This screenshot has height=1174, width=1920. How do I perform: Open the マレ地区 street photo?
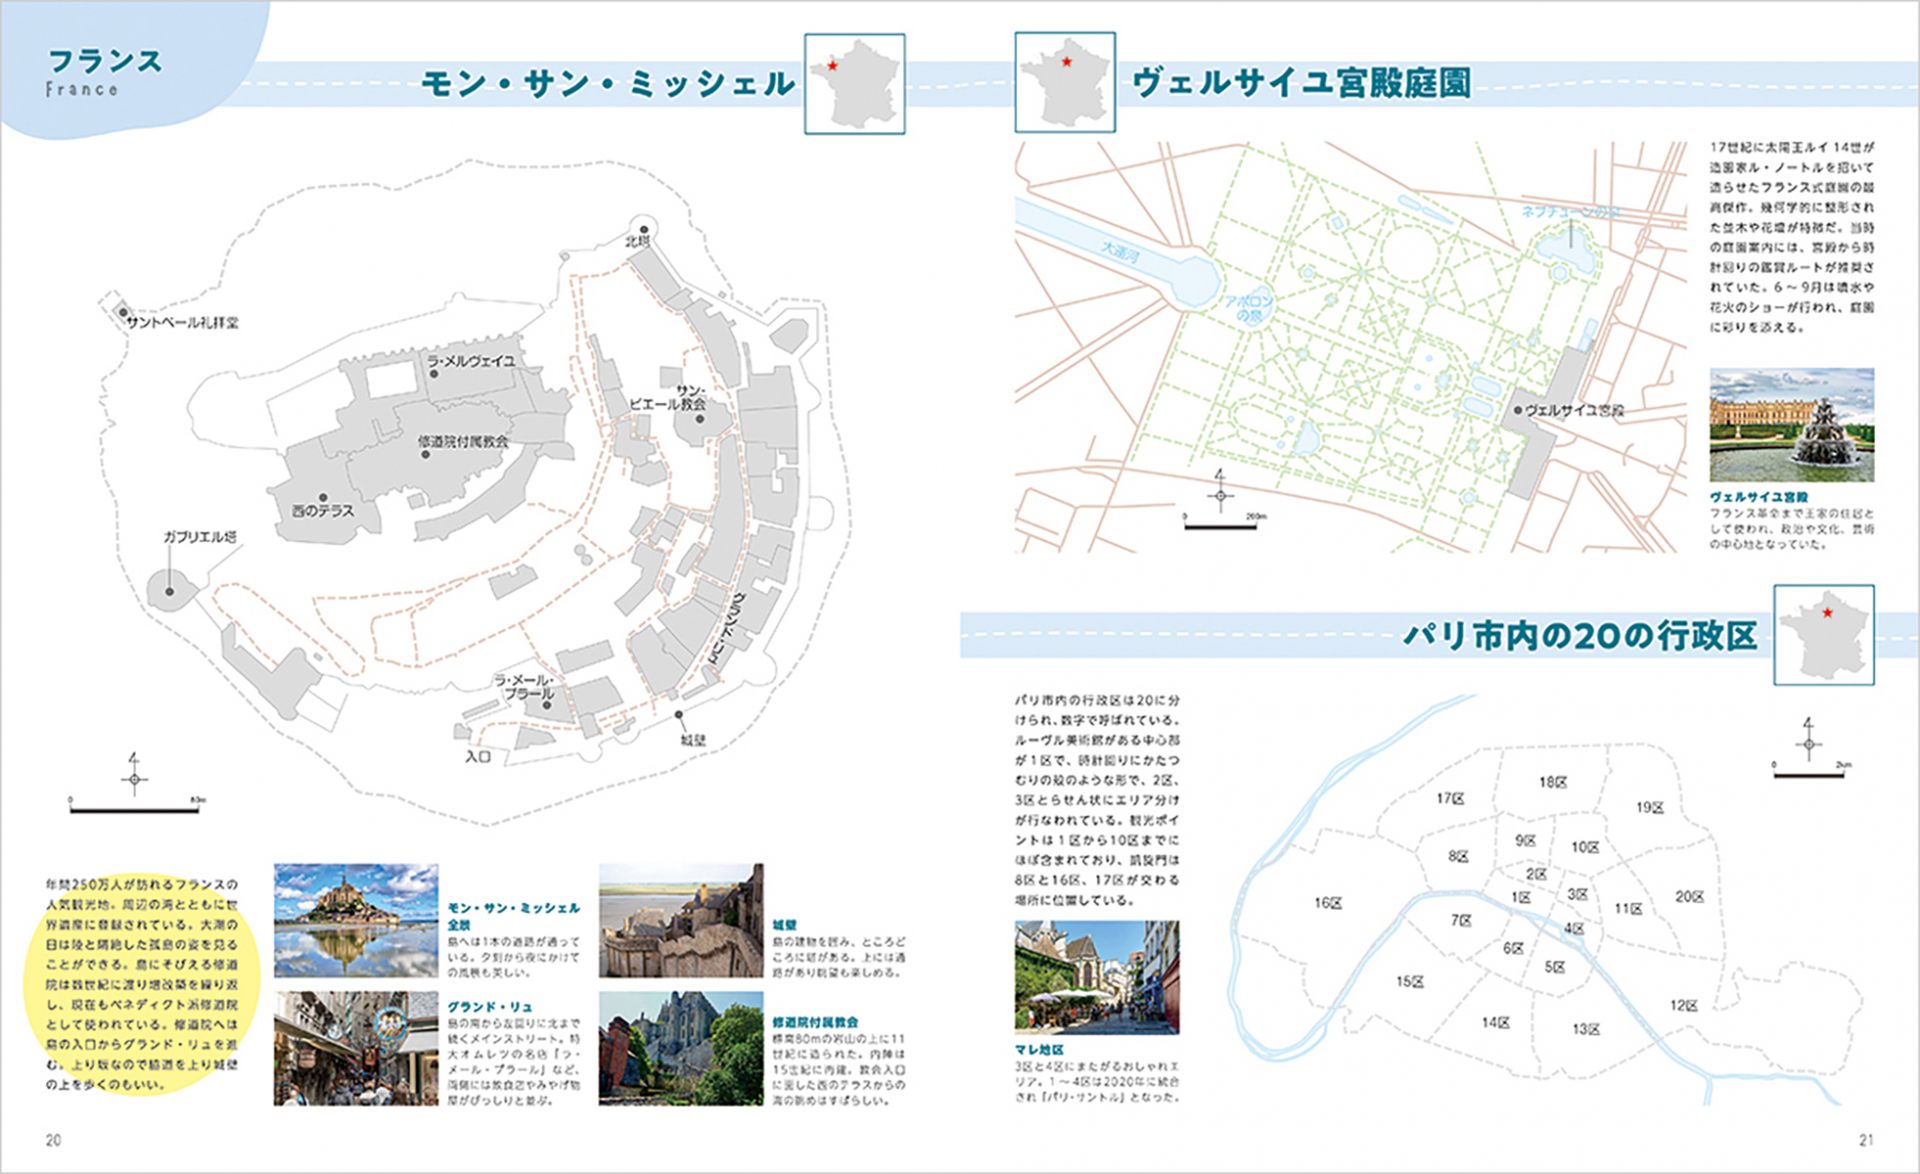pos(1096,977)
